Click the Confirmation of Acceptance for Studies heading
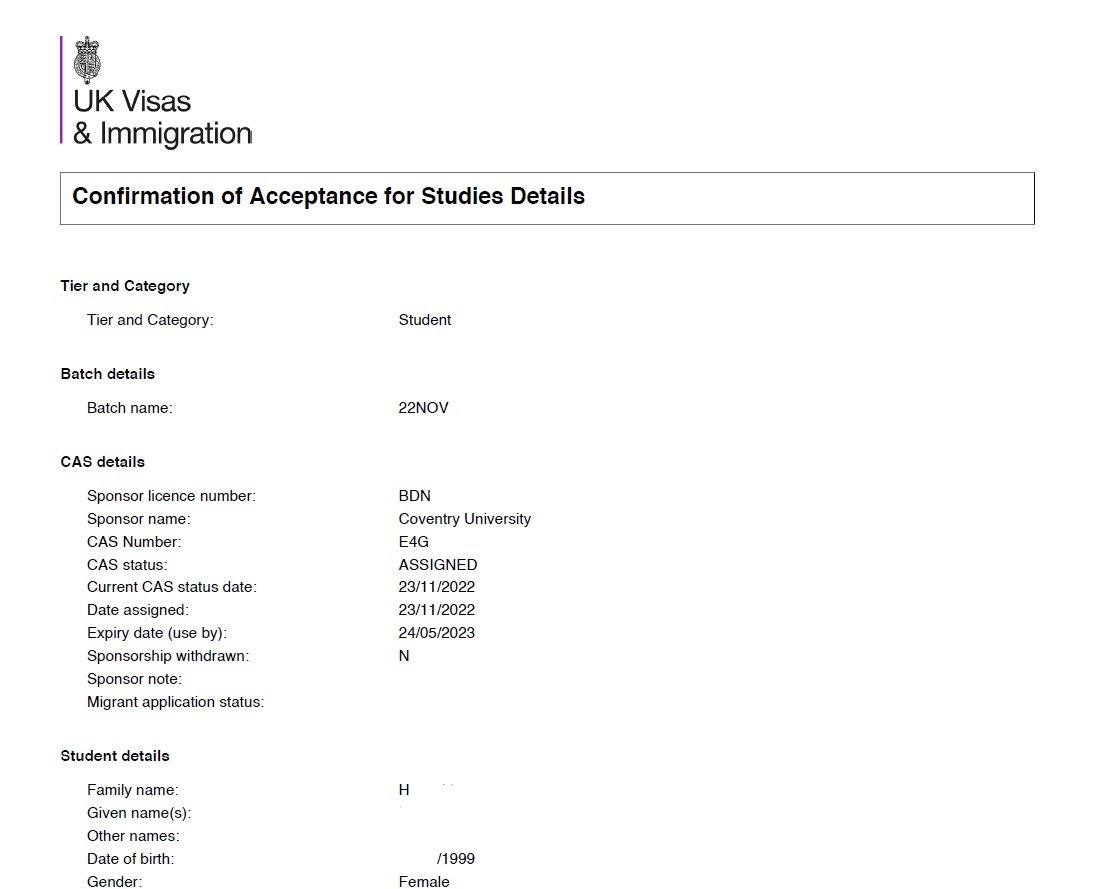 tap(328, 196)
